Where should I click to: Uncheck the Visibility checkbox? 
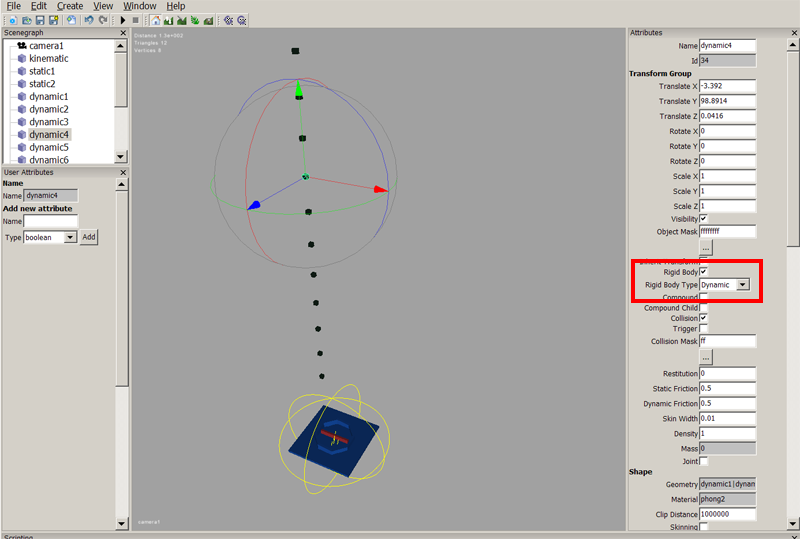704,218
